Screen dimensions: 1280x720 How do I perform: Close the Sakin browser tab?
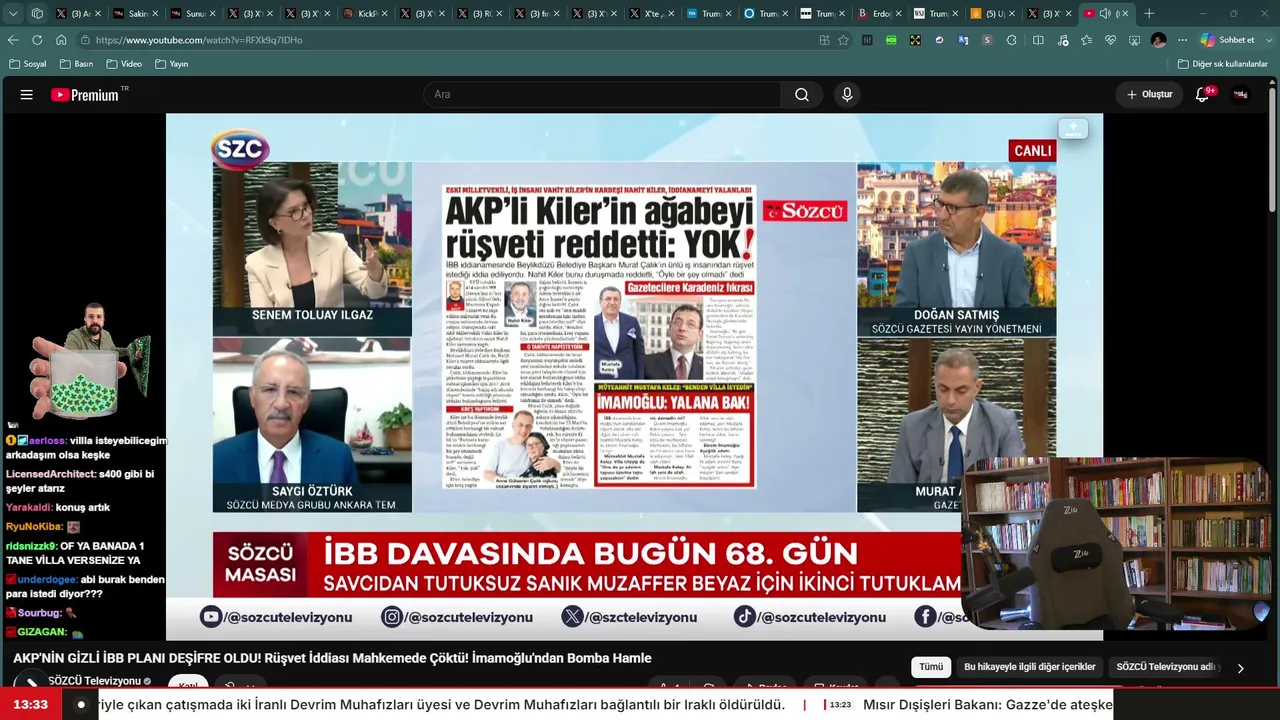(155, 14)
